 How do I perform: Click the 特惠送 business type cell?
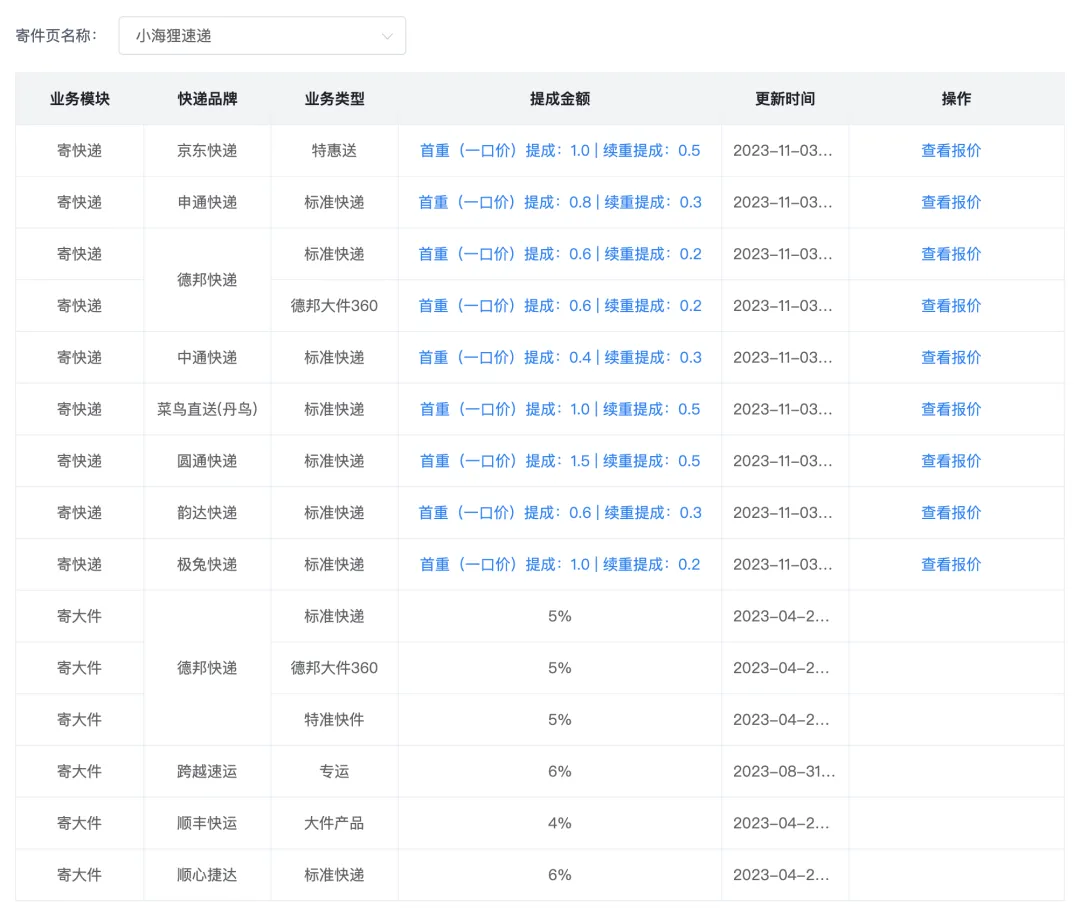click(335, 151)
